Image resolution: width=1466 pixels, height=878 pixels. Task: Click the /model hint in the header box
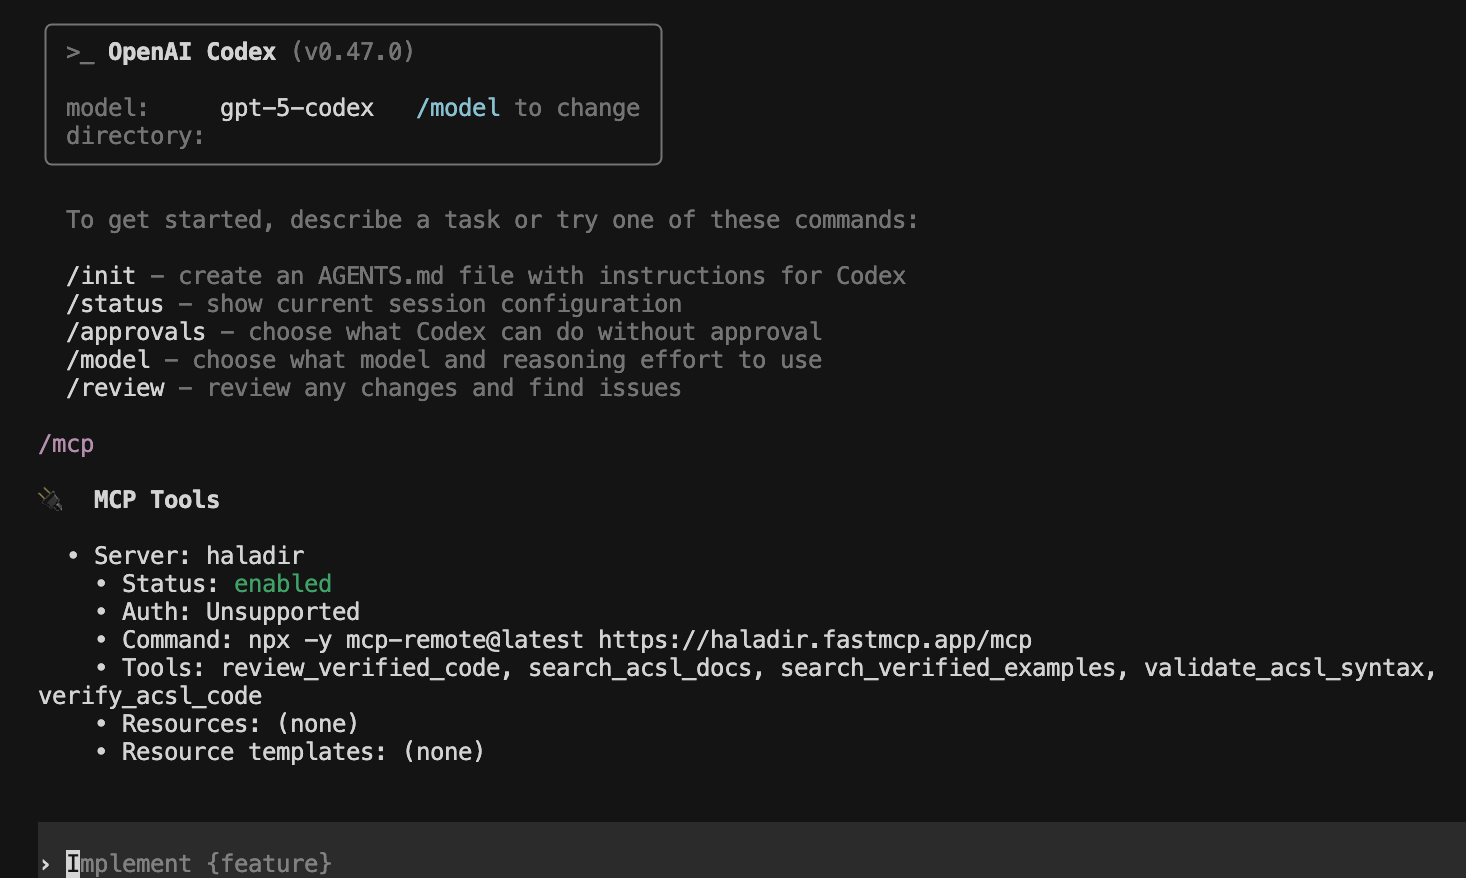(458, 108)
